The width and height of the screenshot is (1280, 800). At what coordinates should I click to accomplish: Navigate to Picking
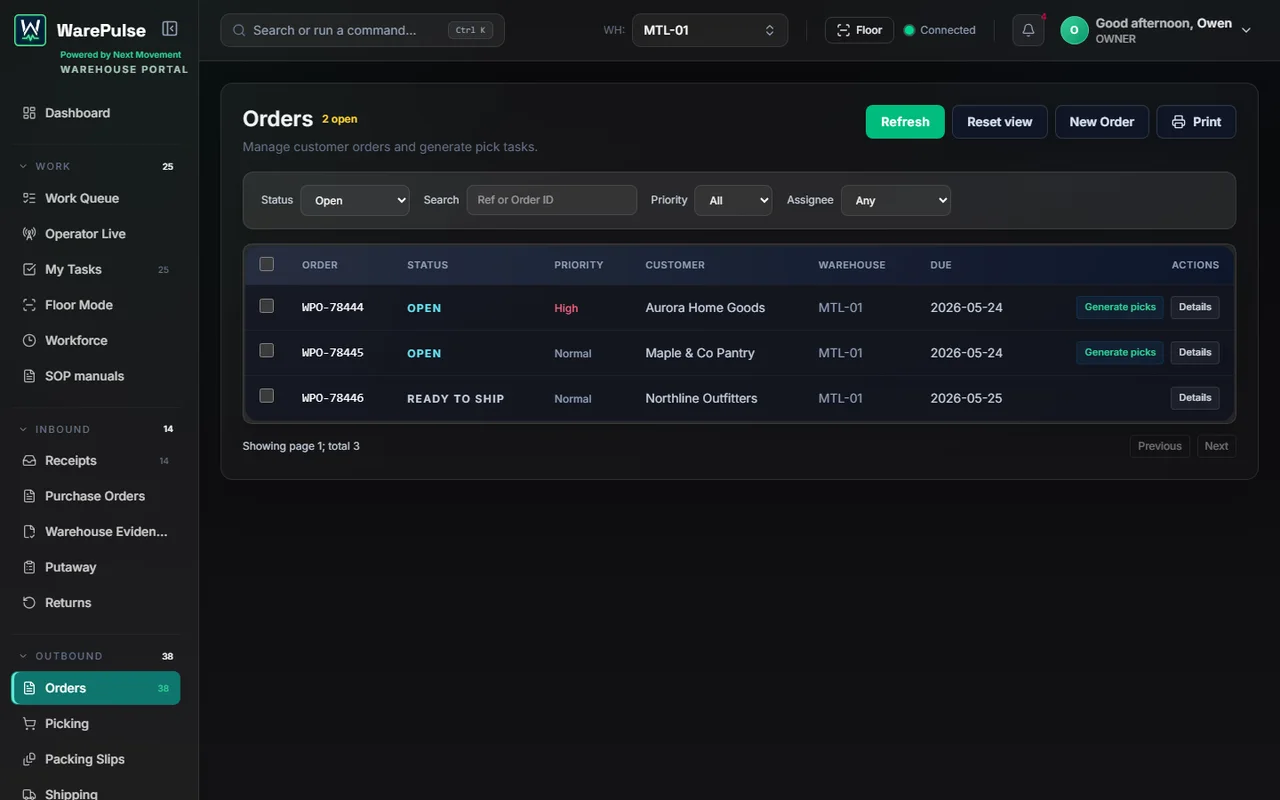[x=96, y=724]
